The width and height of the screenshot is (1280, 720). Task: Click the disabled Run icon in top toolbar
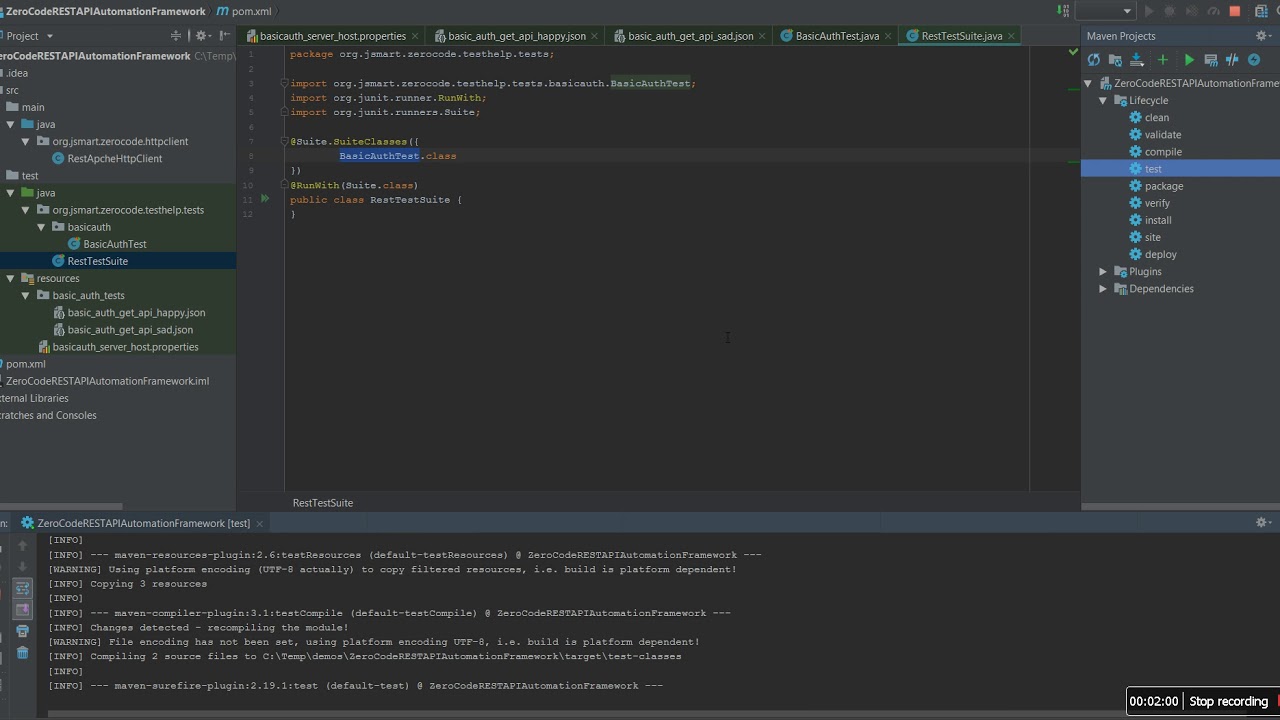click(1148, 11)
